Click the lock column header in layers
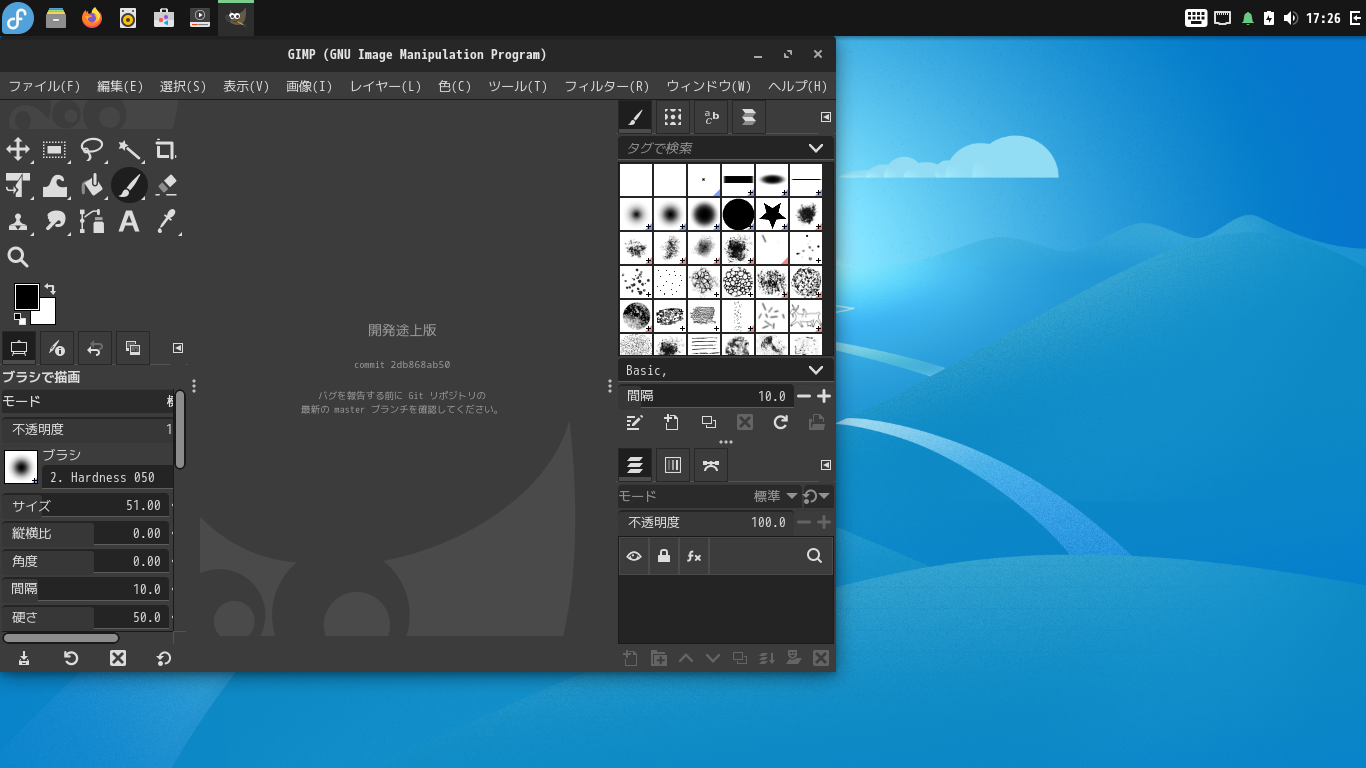This screenshot has height=768, width=1366. pyautogui.click(x=664, y=556)
